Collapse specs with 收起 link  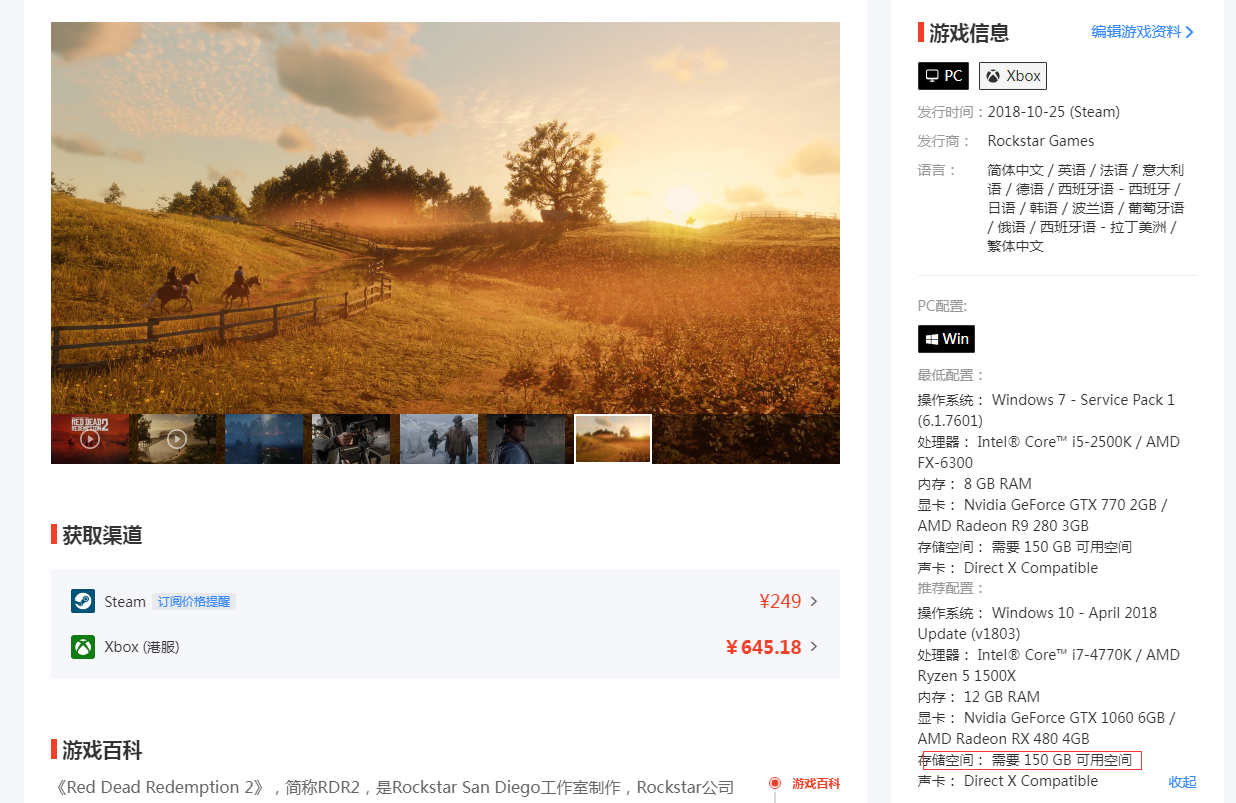click(1182, 782)
